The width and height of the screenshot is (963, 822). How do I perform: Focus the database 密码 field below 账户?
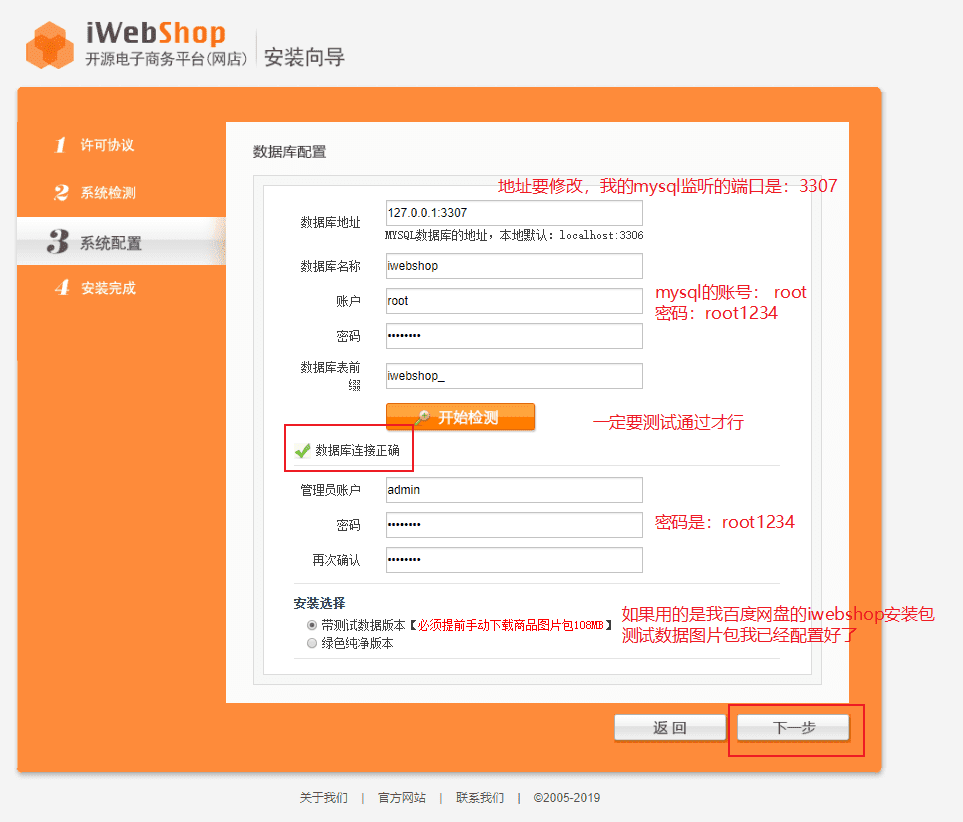point(514,336)
